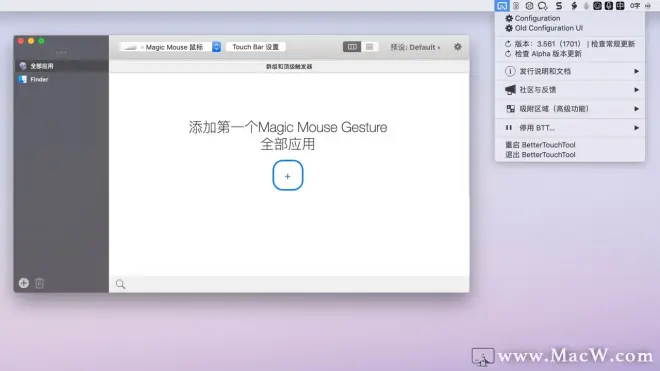Choose 检查 Alpha 版本更新
The width and height of the screenshot is (660, 371).
[x=570, y=54]
